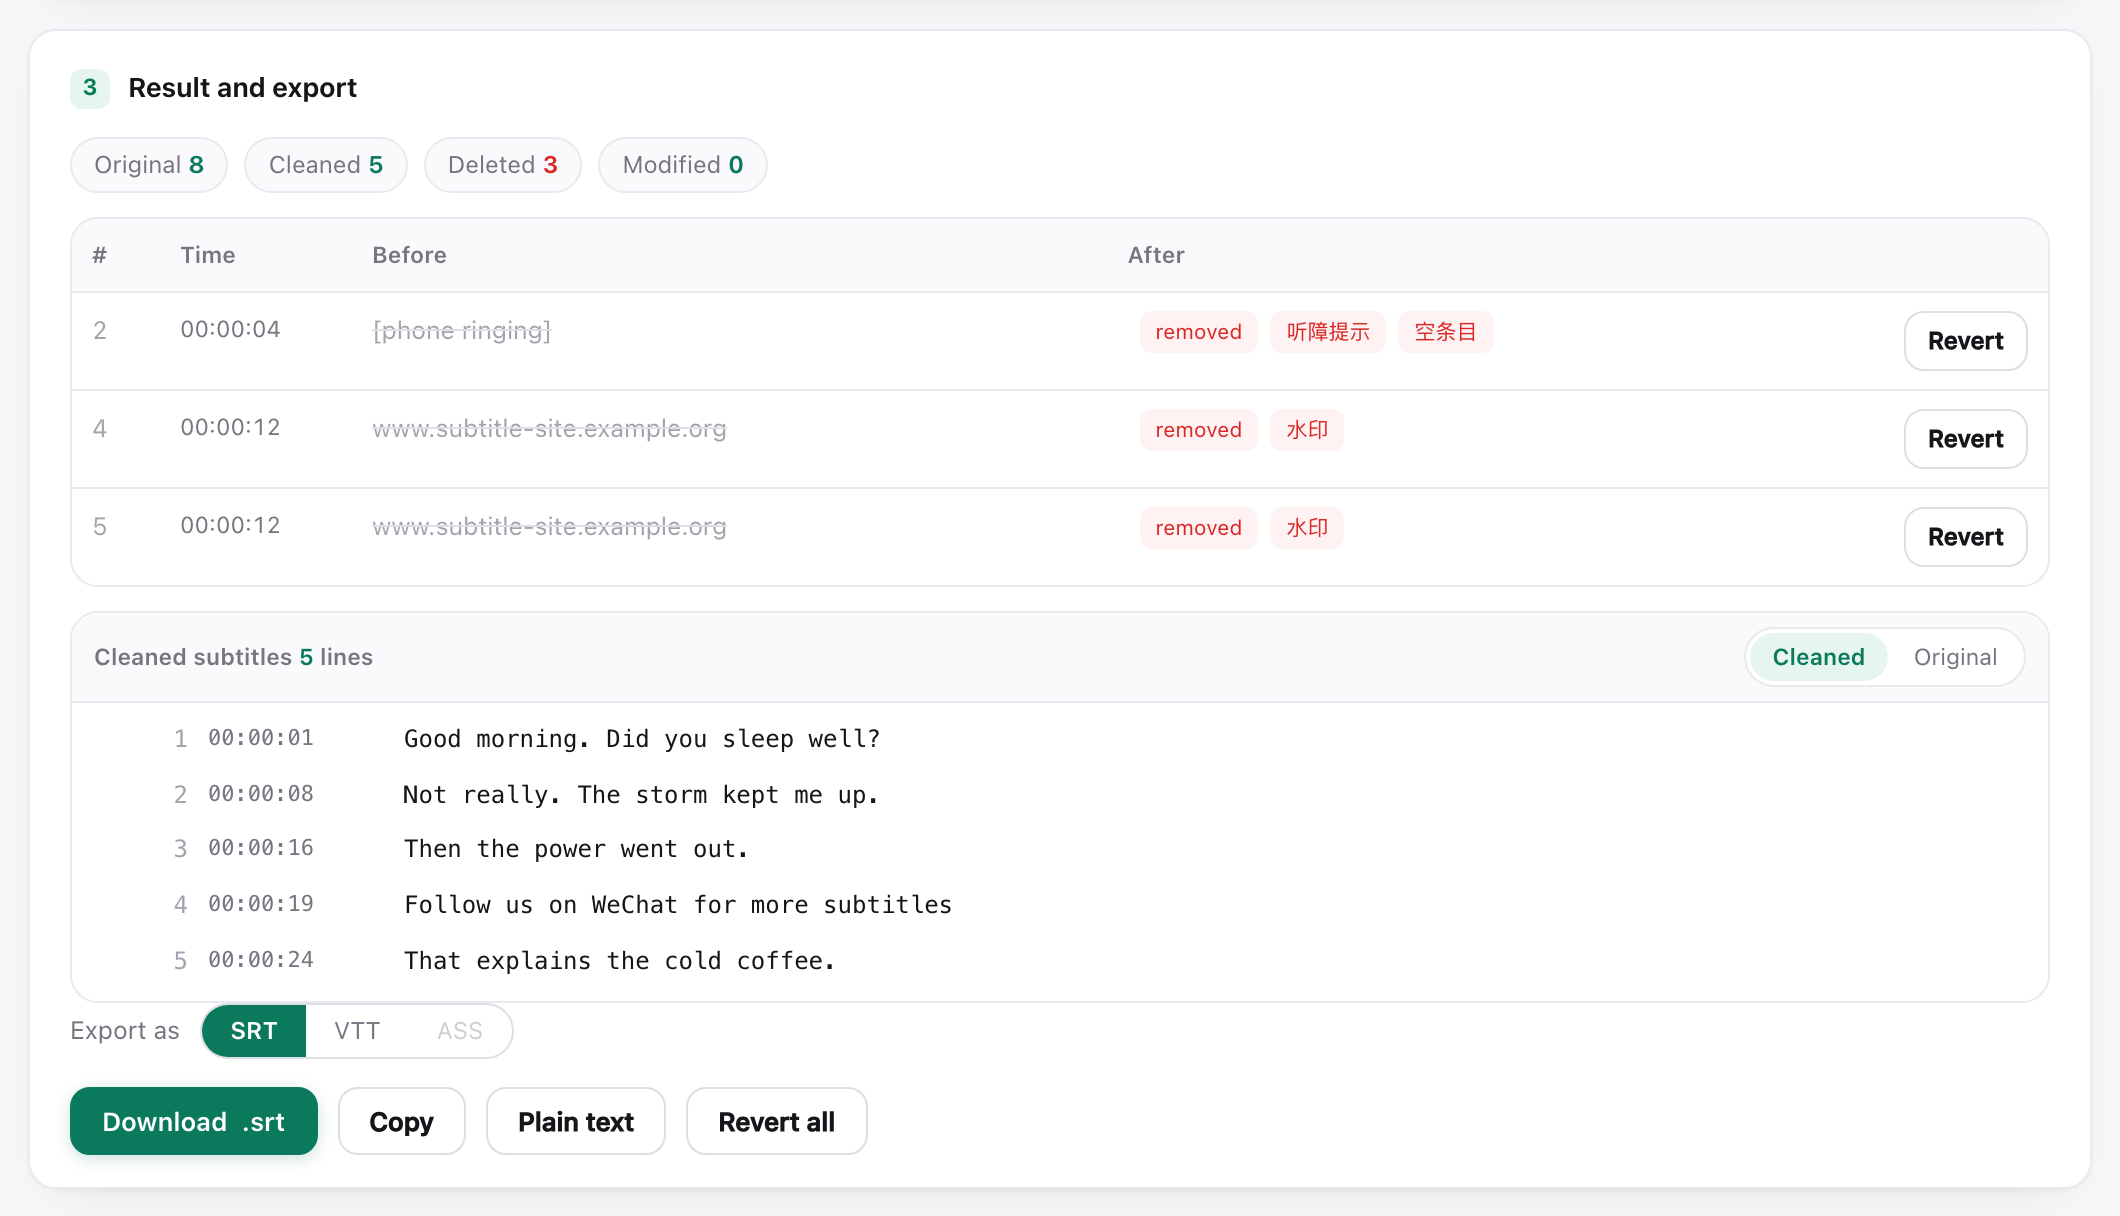Export as Plain text
The image size is (2120, 1216).
576,1121
